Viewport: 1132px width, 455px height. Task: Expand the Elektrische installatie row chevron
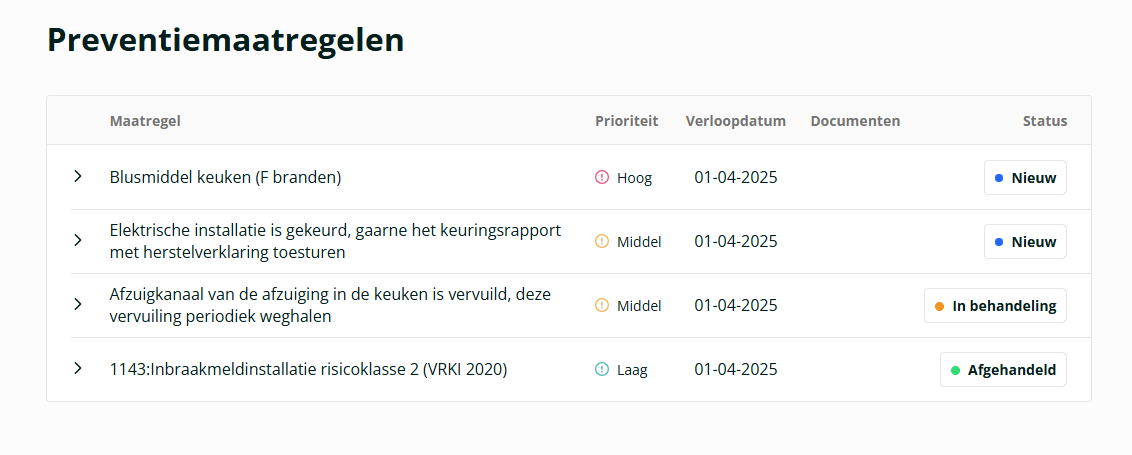tap(78, 240)
